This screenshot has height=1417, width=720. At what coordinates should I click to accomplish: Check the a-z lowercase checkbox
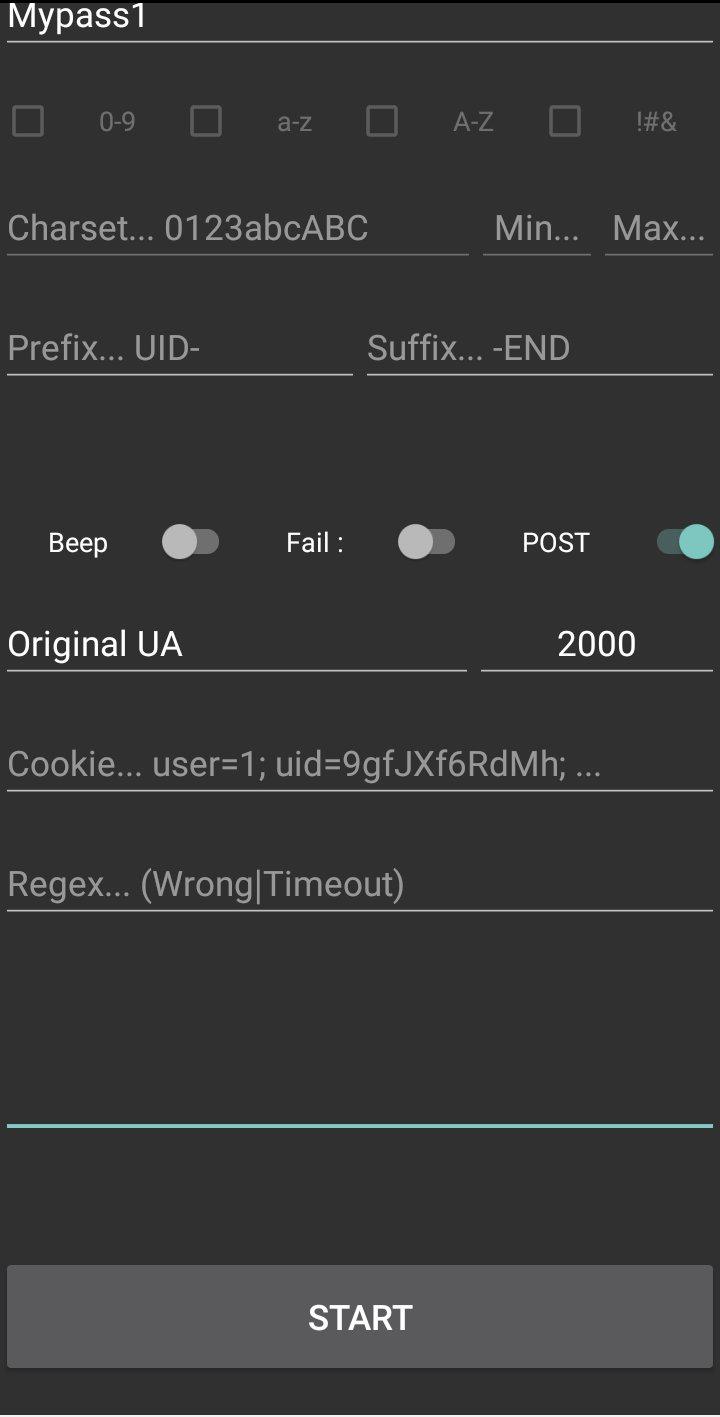206,122
